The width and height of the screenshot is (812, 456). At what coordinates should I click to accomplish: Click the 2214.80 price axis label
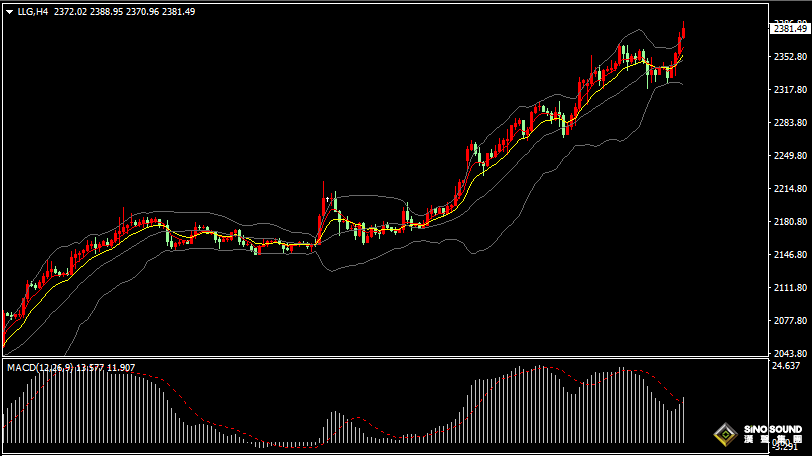tap(789, 189)
